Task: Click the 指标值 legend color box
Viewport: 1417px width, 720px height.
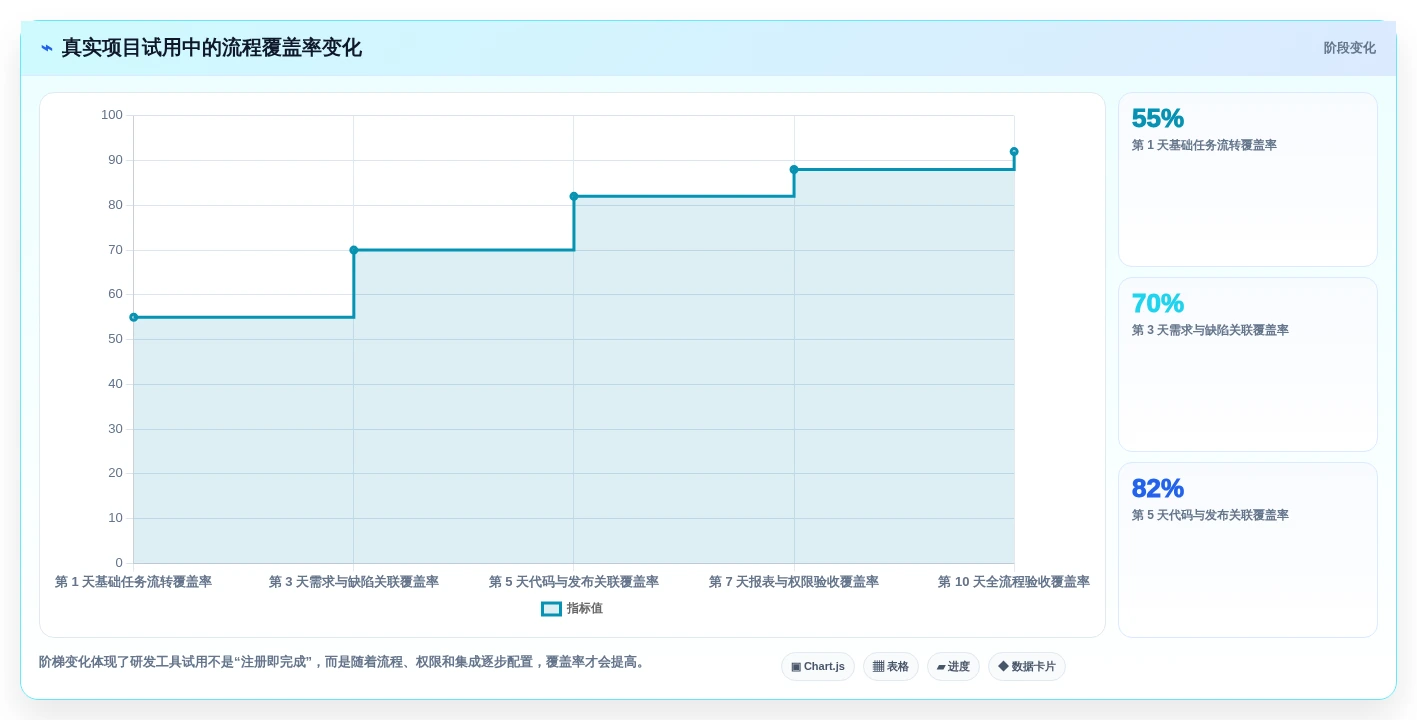Action: (x=551, y=608)
